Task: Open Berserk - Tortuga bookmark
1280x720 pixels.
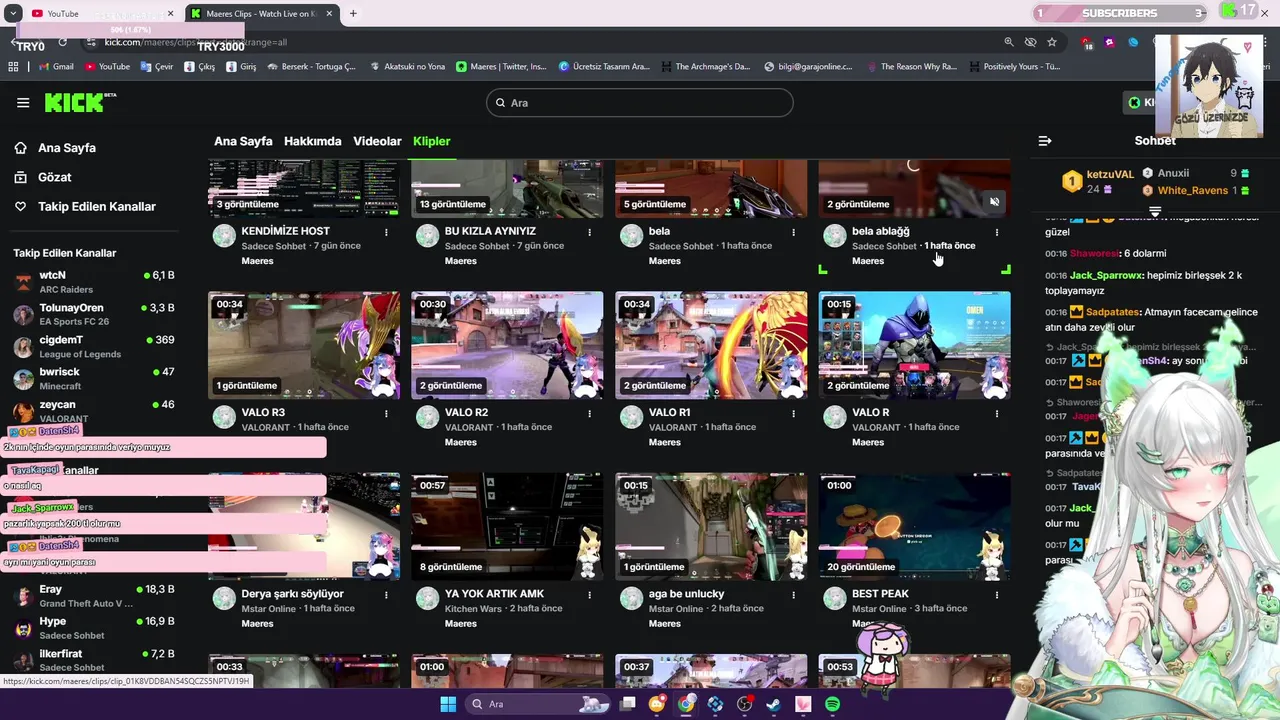Action: click(311, 67)
